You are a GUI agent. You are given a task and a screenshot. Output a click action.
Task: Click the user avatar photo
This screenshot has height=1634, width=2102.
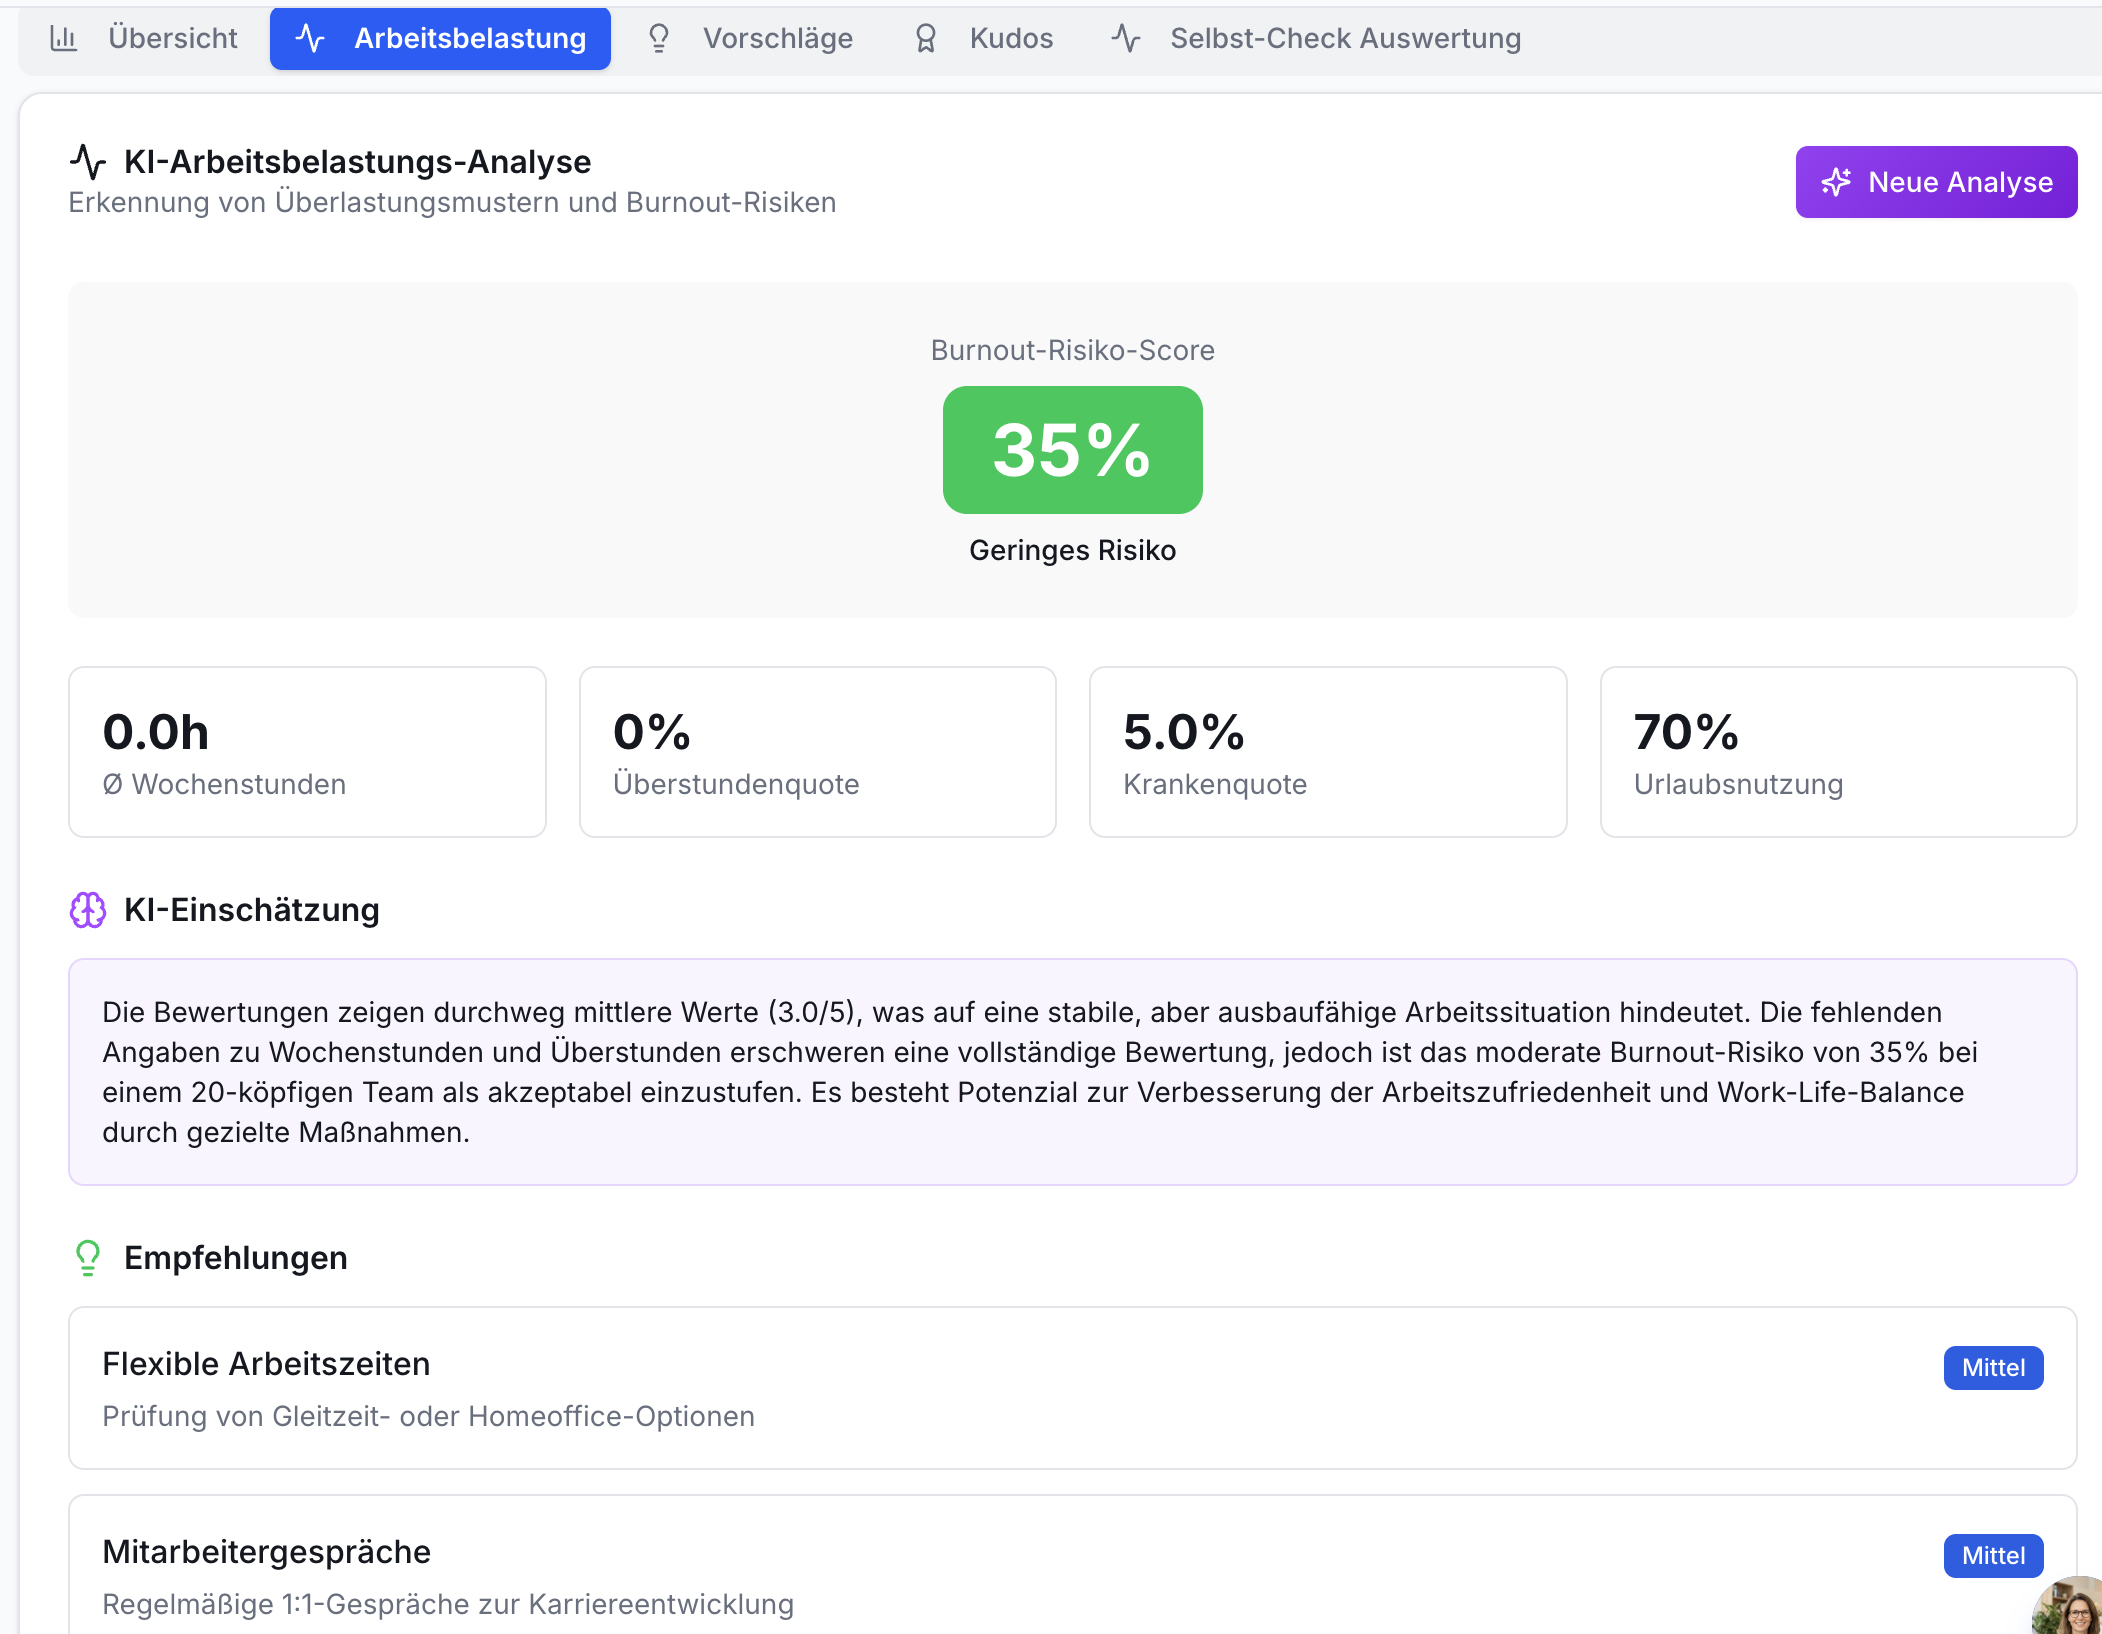[2072, 1606]
